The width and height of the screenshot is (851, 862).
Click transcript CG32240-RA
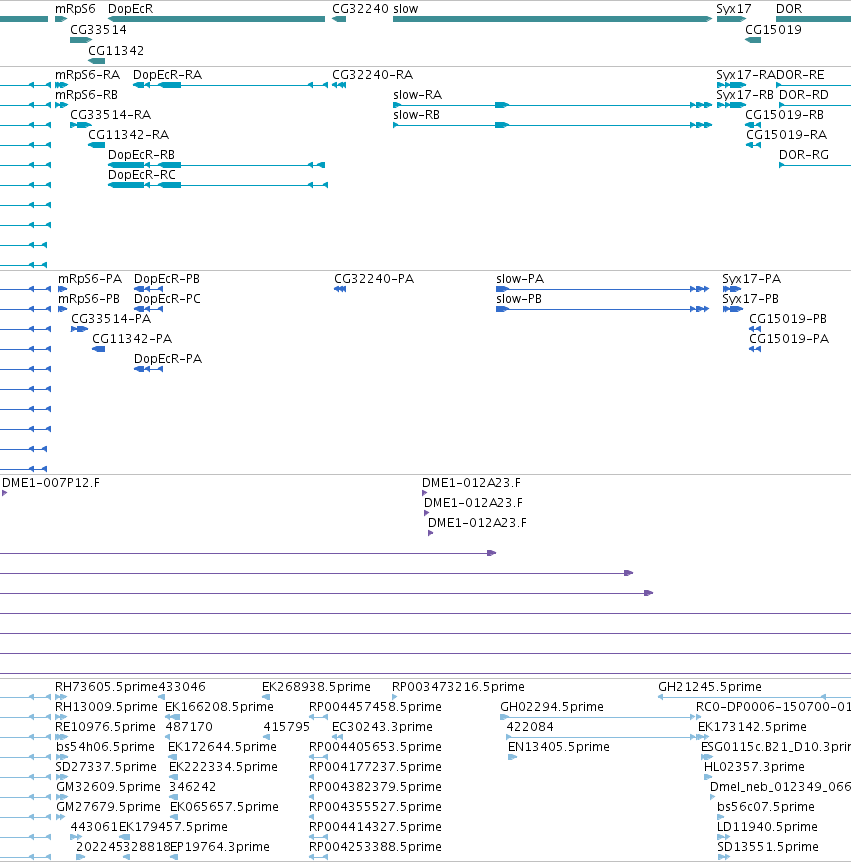point(373,75)
